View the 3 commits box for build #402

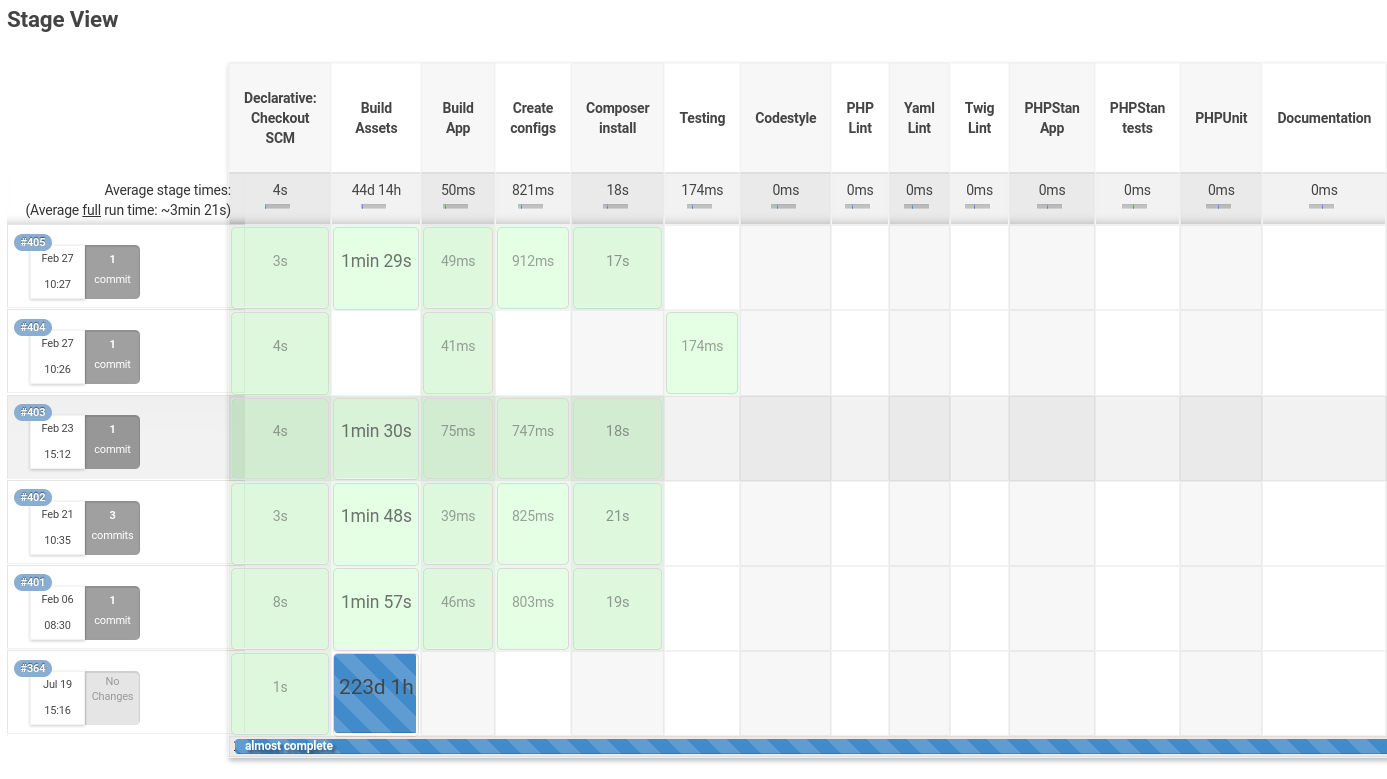point(112,527)
